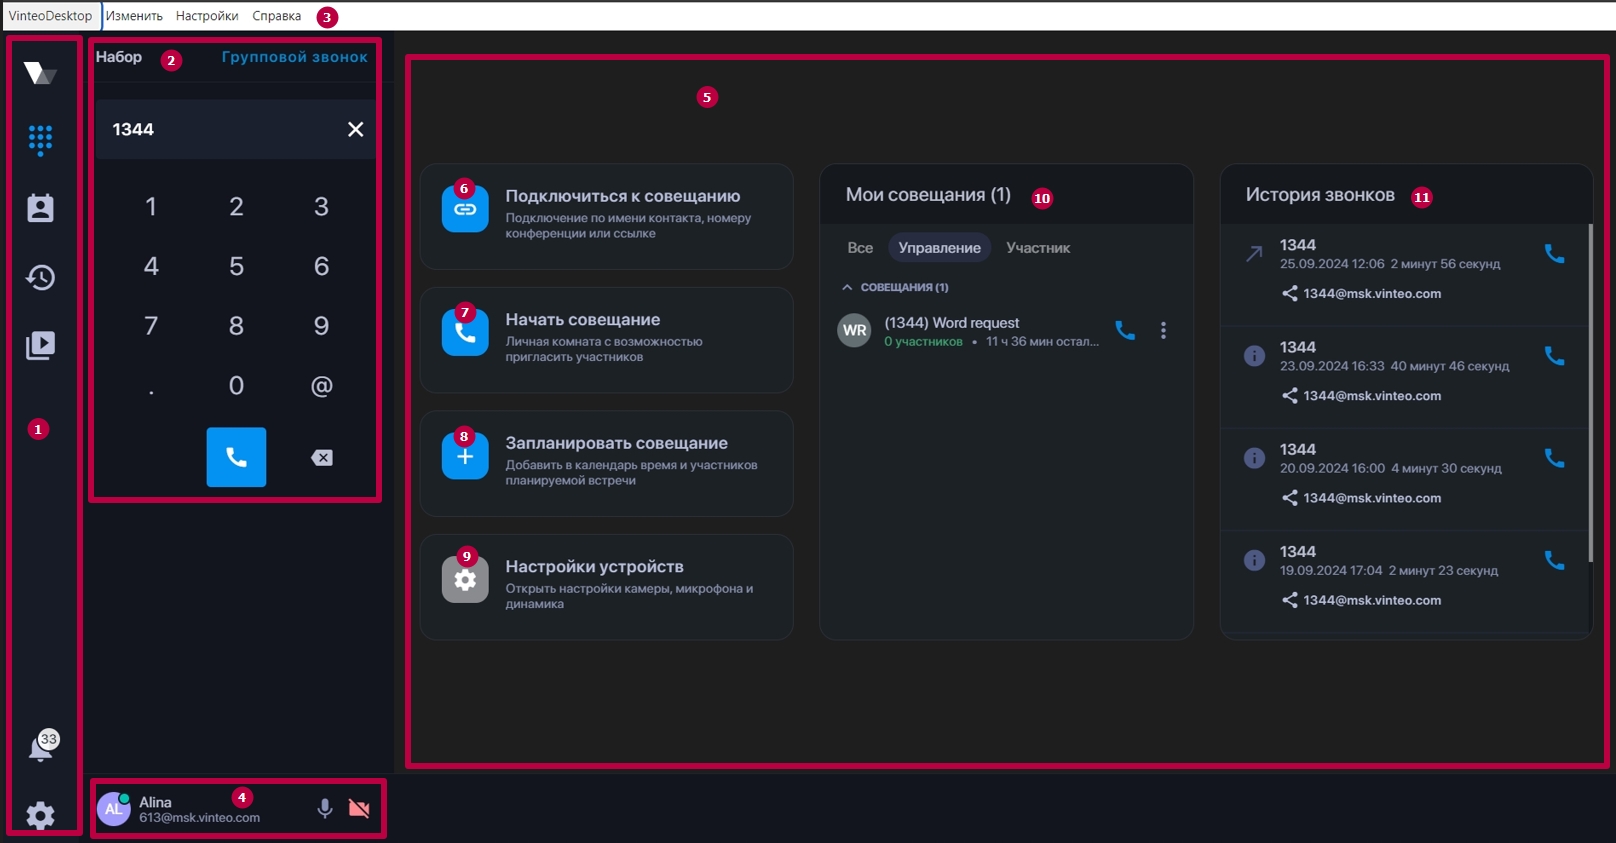This screenshot has width=1616, height=843.
Task: Open notifications bell showing 33
Action: pos(42,747)
